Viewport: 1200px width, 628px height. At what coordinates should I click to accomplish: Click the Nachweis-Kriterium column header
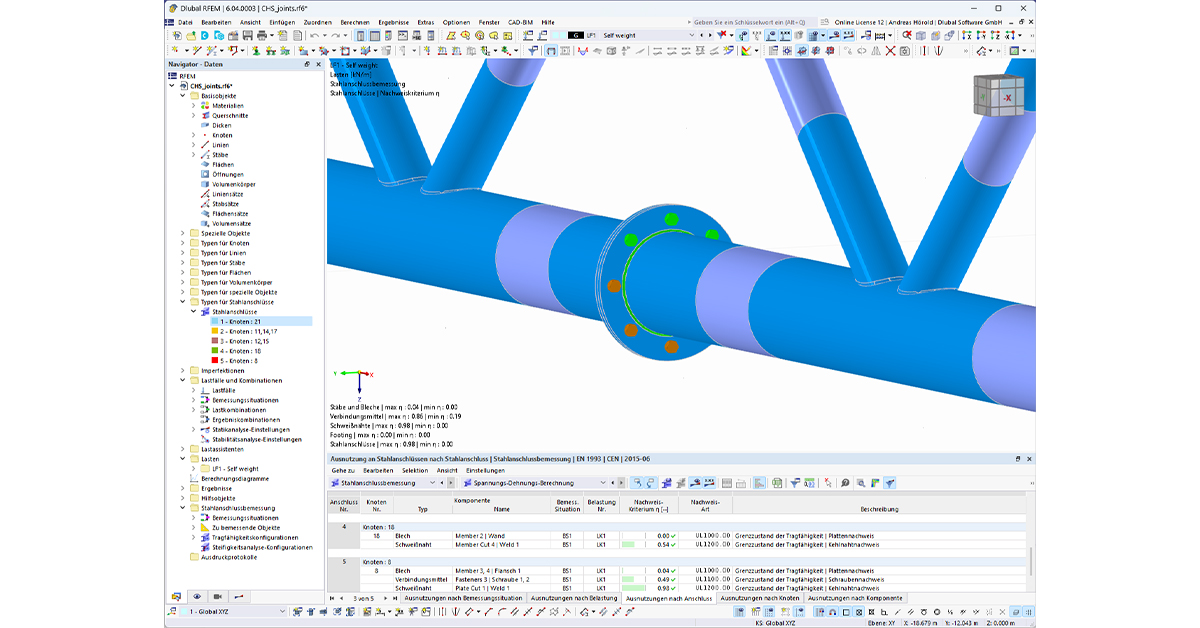[x=649, y=504]
